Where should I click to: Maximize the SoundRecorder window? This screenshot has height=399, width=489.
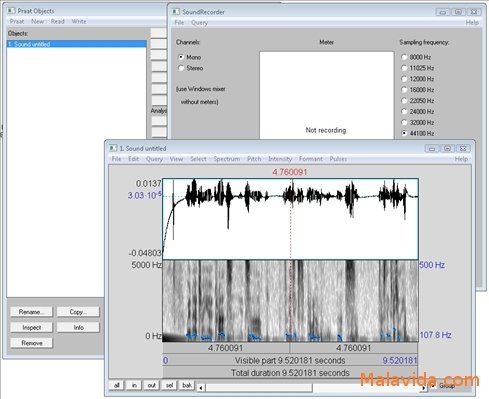click(458, 12)
